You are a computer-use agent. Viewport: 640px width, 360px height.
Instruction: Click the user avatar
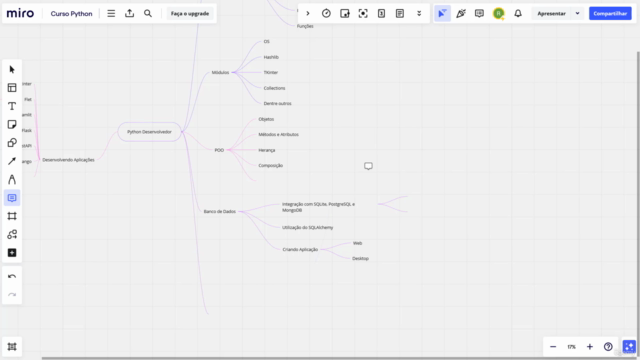498,13
